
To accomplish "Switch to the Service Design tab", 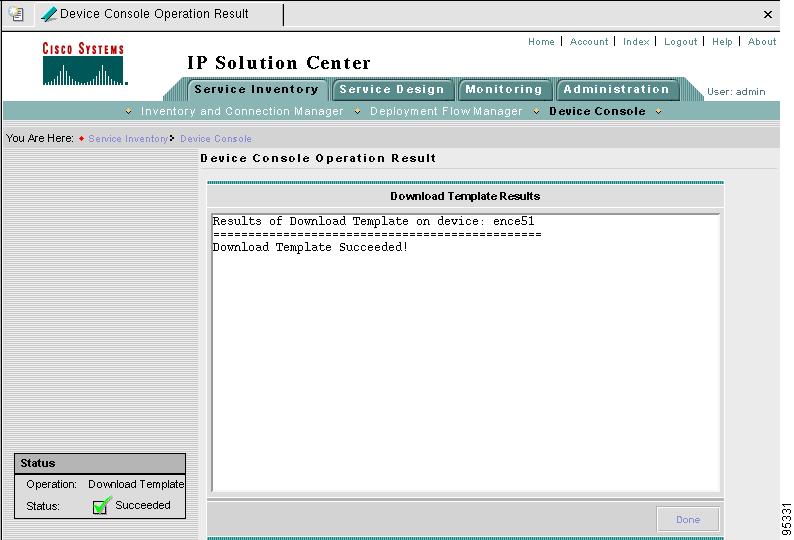I will point(391,89).
